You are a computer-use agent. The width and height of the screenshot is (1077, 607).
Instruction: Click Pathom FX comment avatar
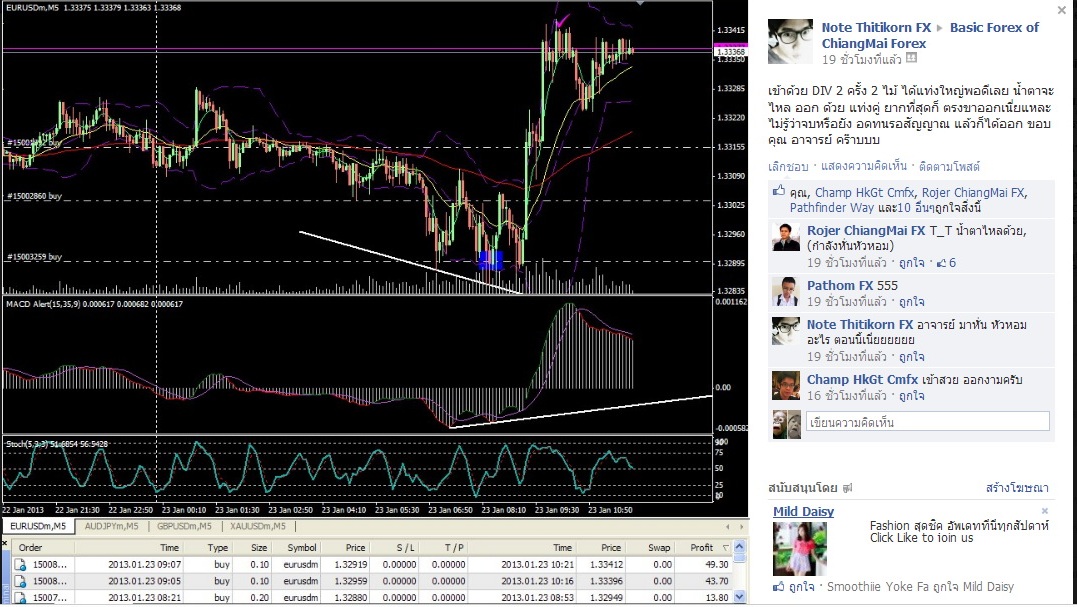(x=786, y=292)
